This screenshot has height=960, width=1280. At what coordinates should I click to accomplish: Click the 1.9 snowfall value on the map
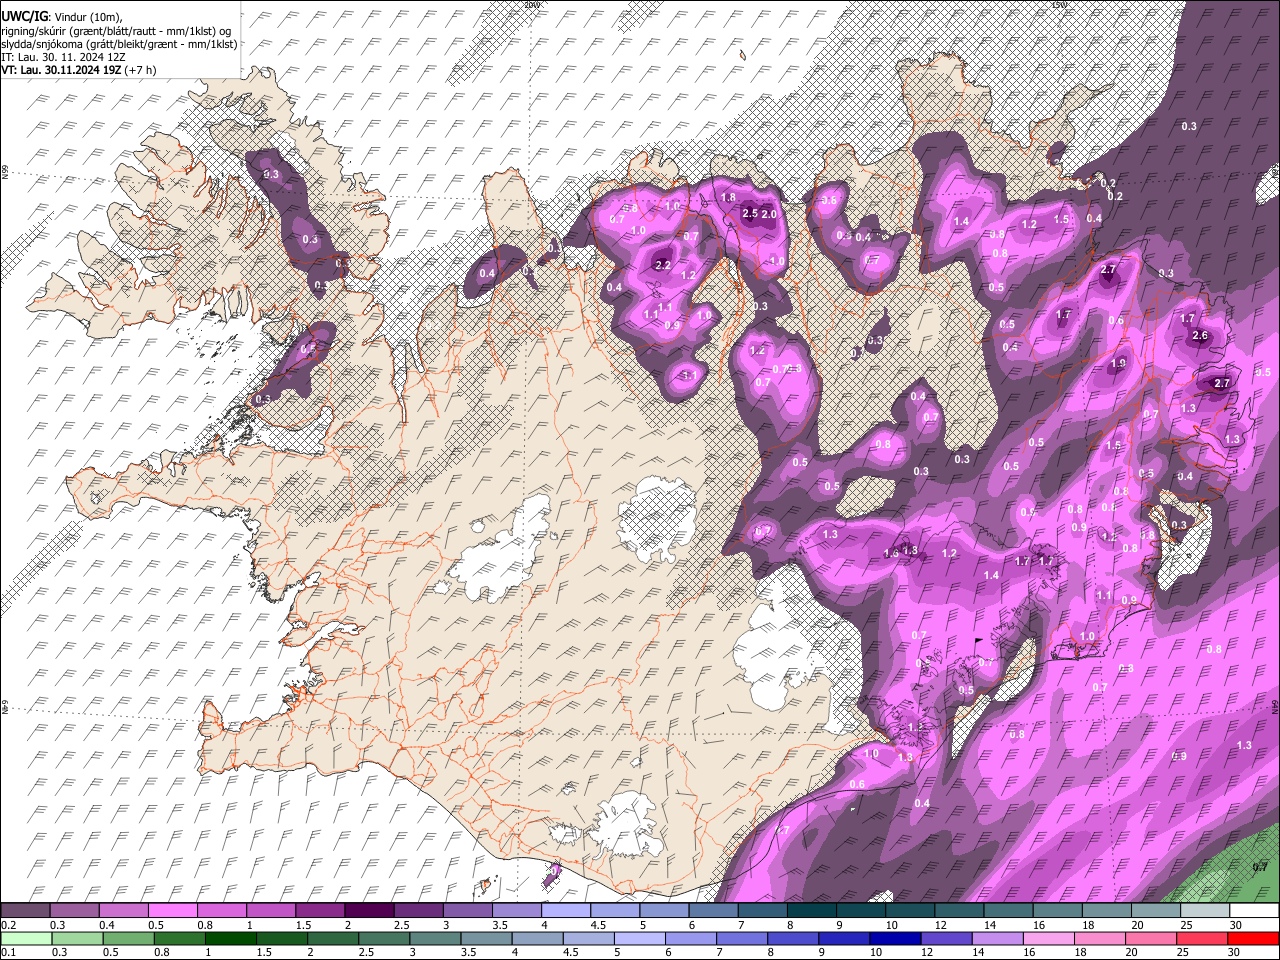coord(1118,364)
